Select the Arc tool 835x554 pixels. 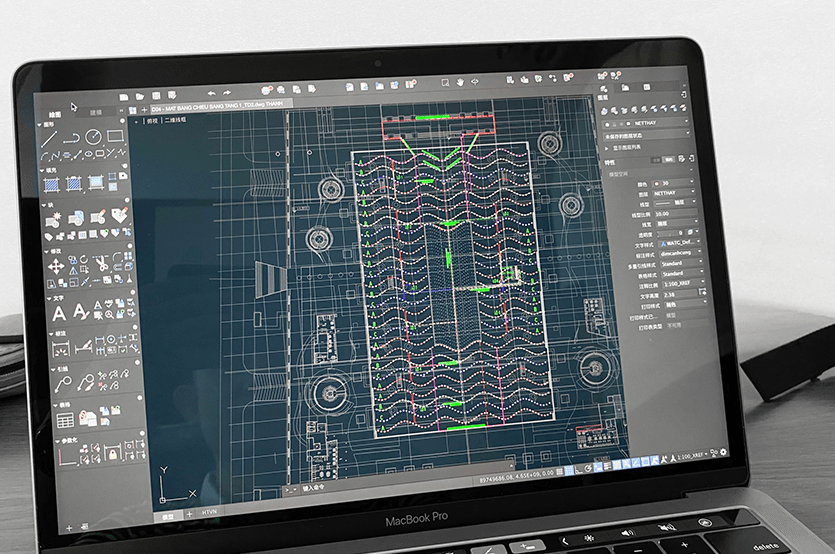45,157
